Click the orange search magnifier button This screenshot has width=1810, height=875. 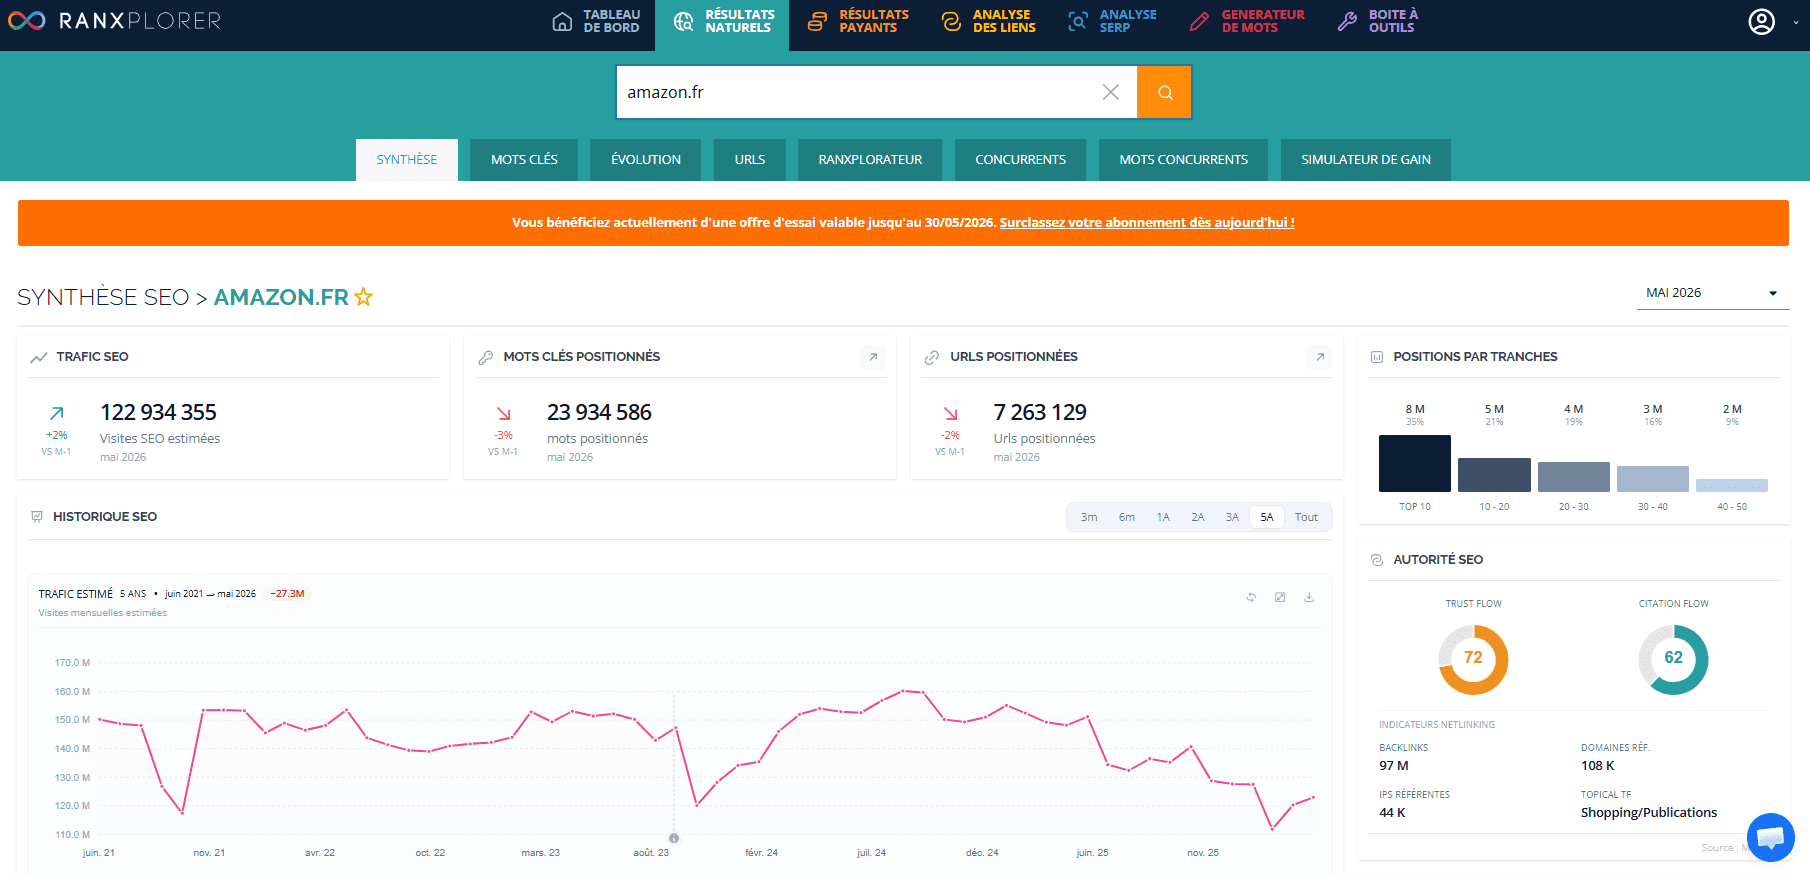(1164, 92)
